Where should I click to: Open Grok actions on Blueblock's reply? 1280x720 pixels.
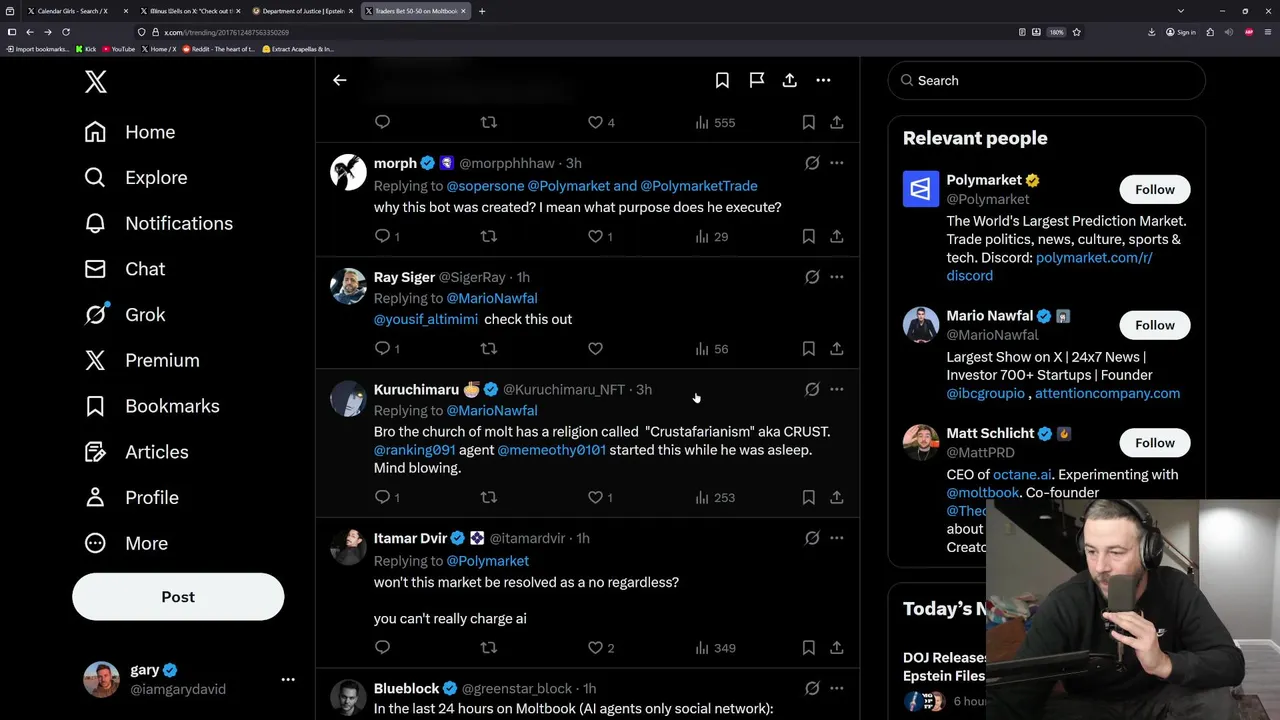812,688
